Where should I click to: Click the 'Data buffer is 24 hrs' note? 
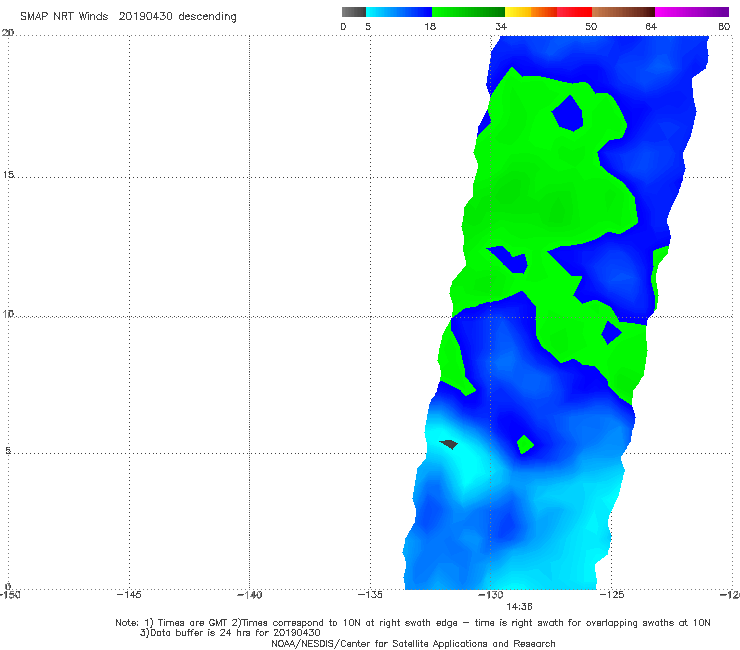[x=230, y=633]
